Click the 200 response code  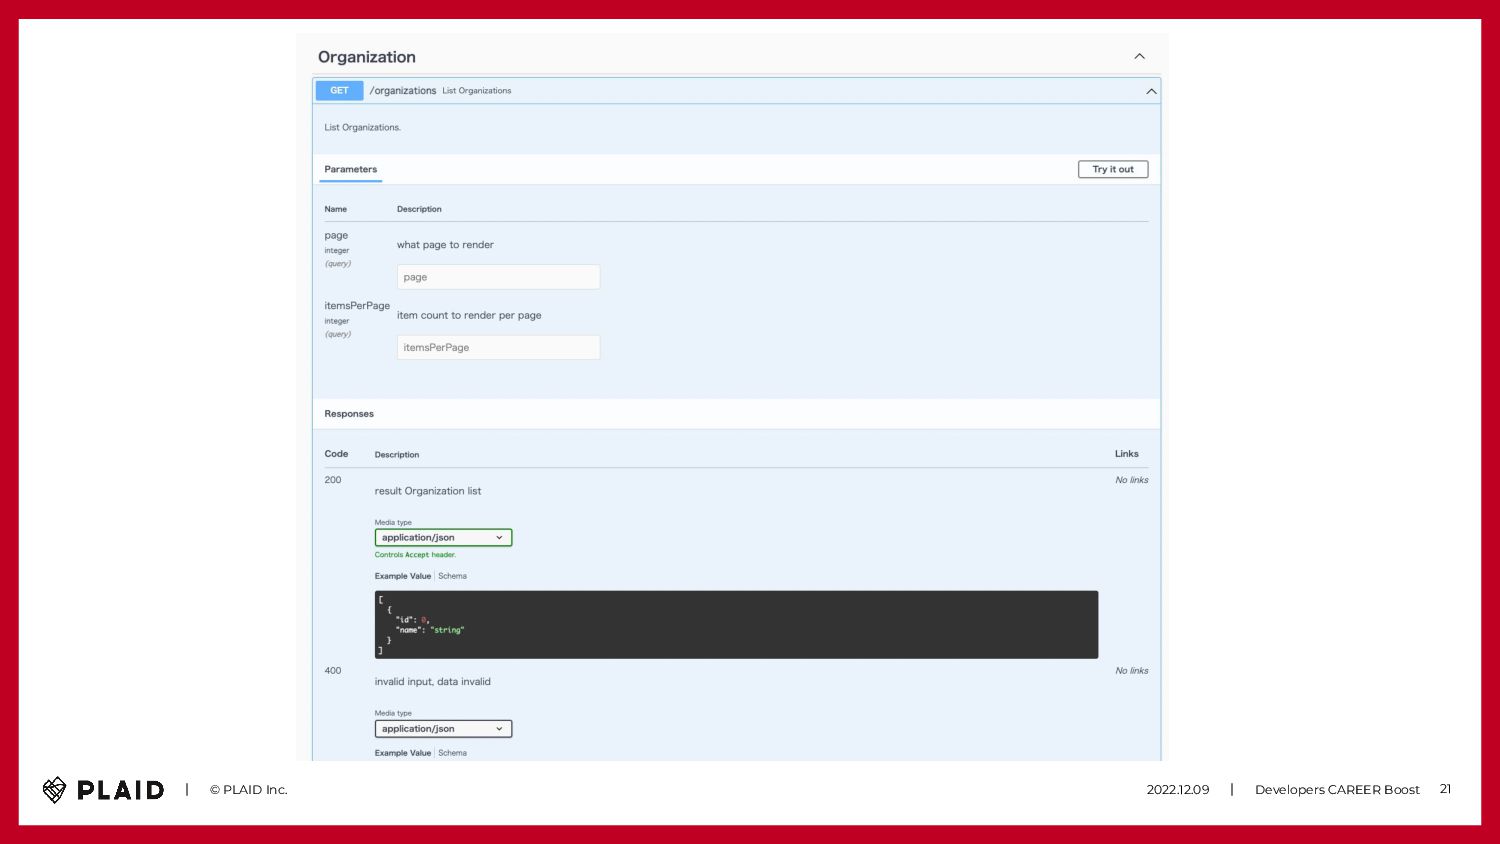coord(333,480)
